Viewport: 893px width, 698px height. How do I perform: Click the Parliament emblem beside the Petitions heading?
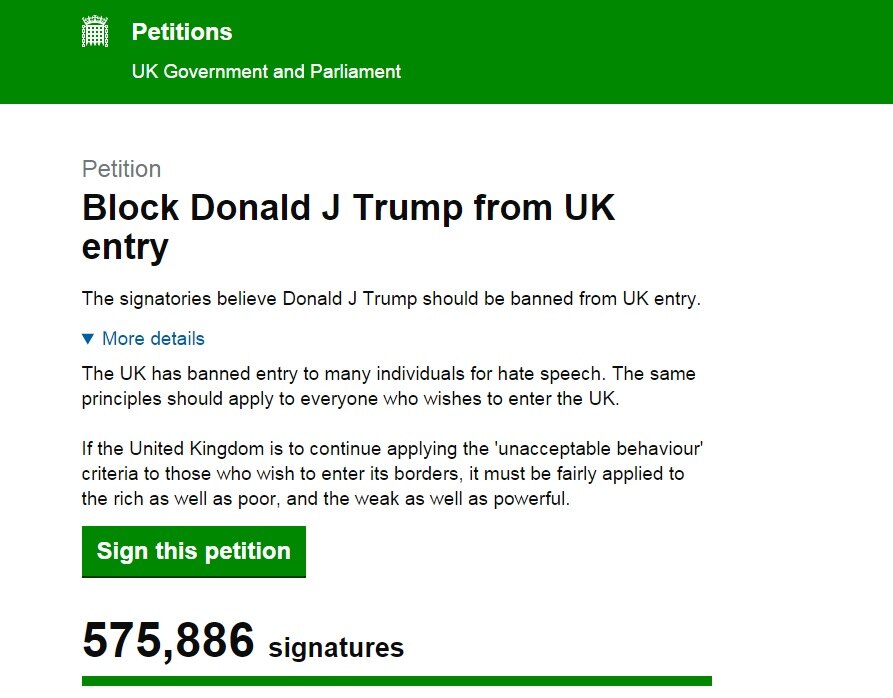(x=95, y=31)
